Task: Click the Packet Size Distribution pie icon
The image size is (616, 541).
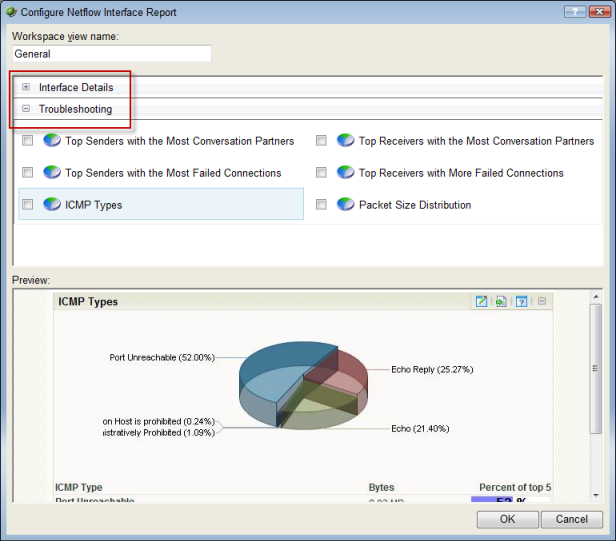Action: coord(346,205)
